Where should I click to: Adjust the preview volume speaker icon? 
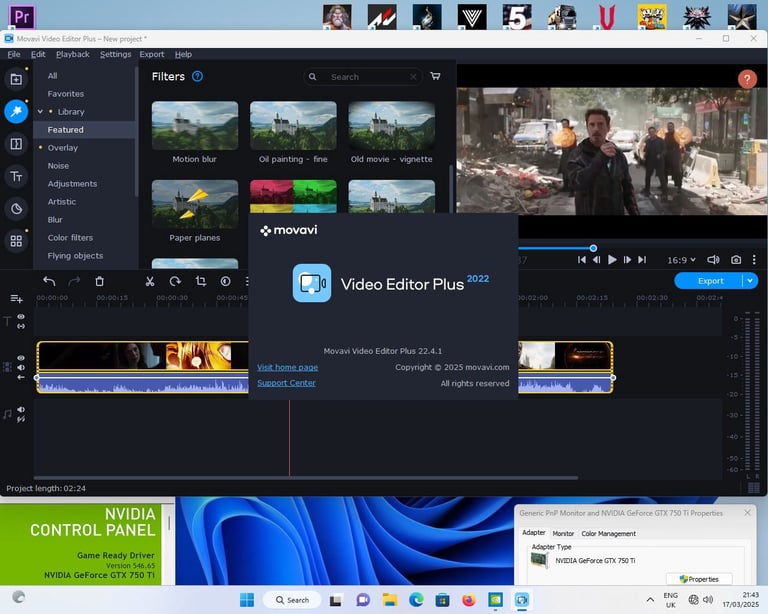coord(713,260)
